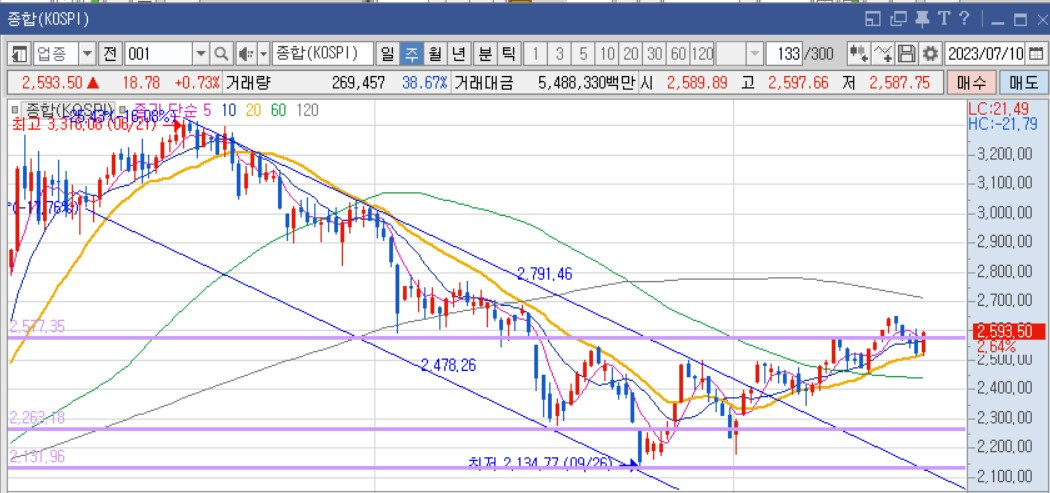1050x493 pixels.
Task: Select the 60 interval button
Action: tap(678, 54)
